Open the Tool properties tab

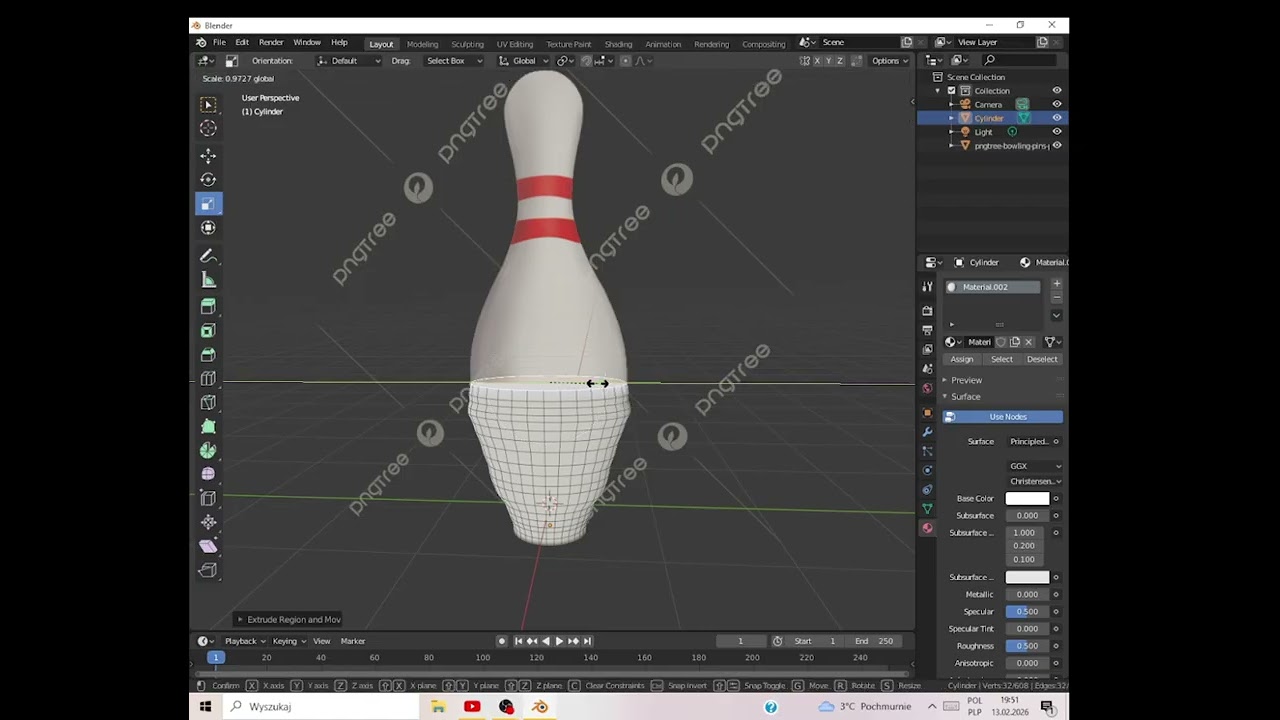pyautogui.click(x=927, y=287)
